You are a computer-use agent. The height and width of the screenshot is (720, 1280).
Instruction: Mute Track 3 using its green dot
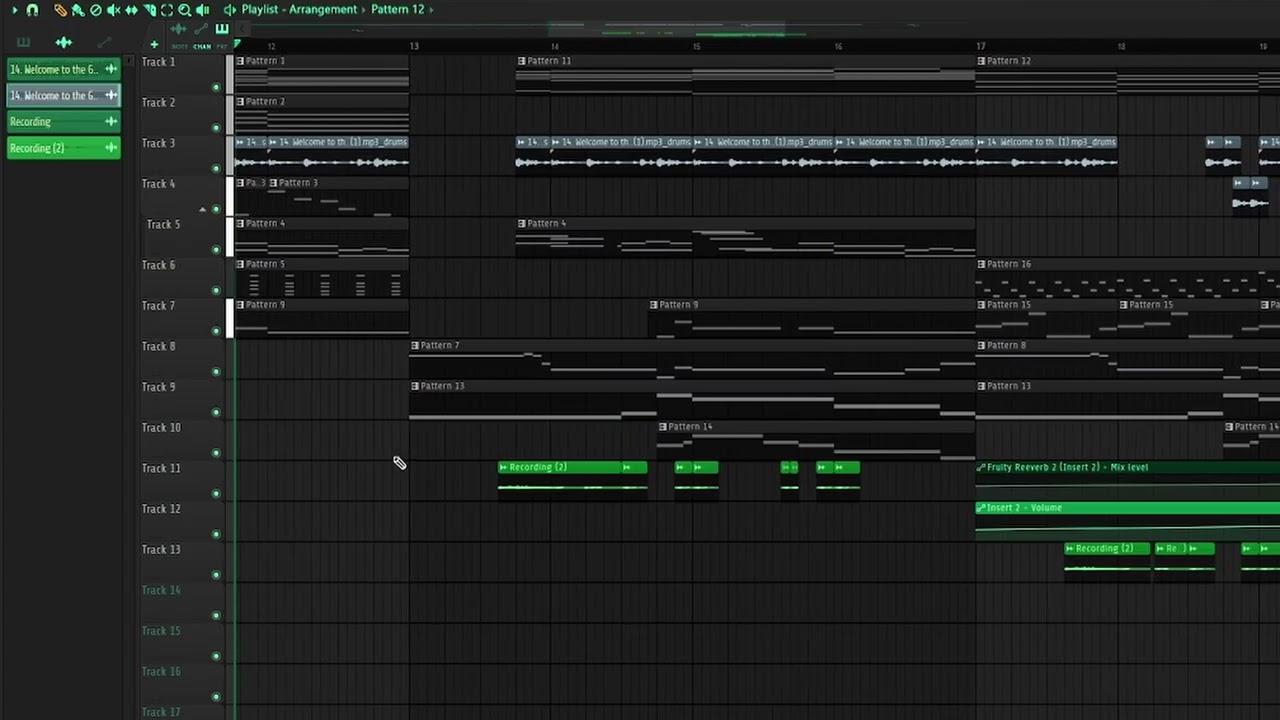(x=216, y=169)
